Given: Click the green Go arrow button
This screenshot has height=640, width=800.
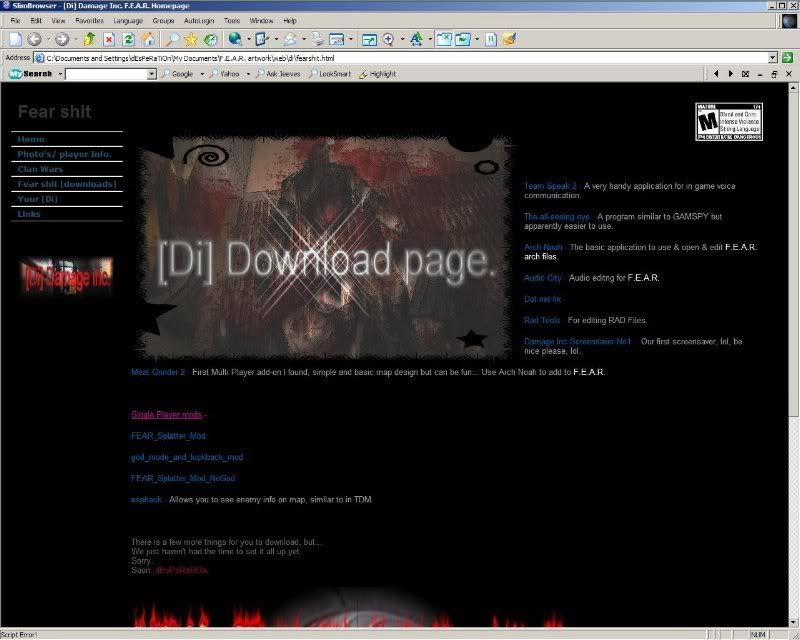Looking at the screenshot, I should coord(787,58).
